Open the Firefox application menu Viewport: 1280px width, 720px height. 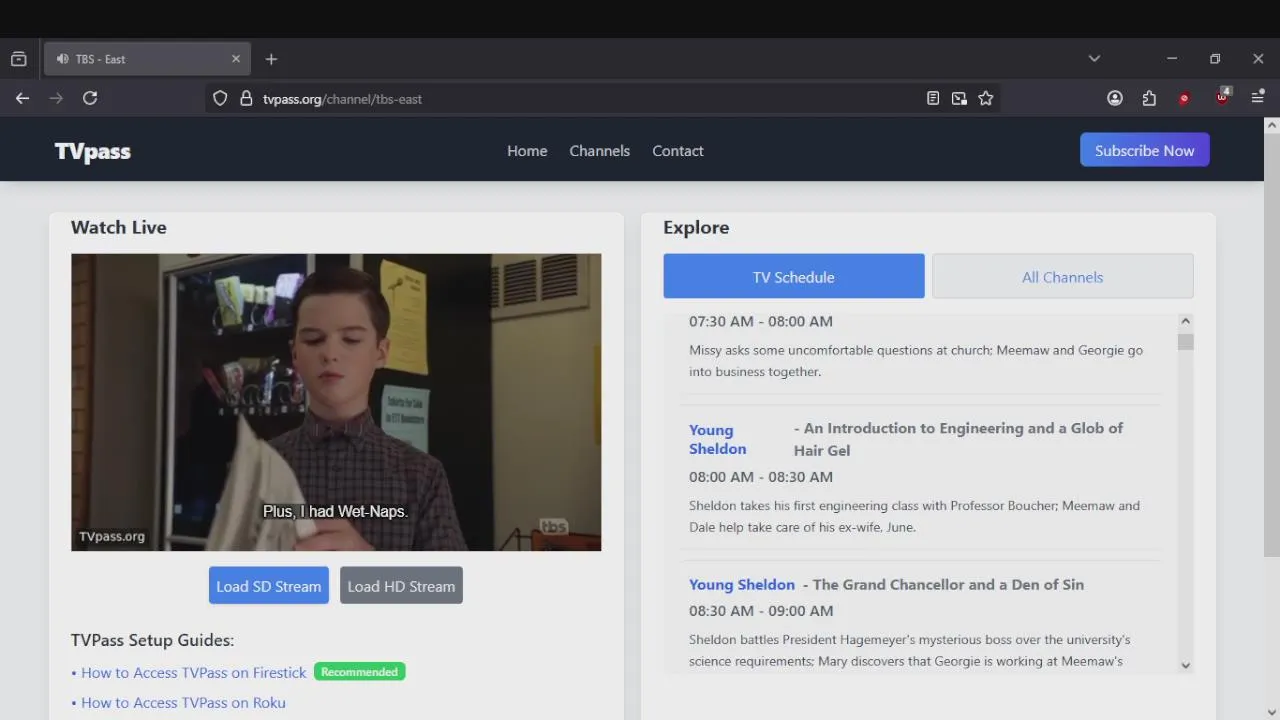[x=1258, y=98]
